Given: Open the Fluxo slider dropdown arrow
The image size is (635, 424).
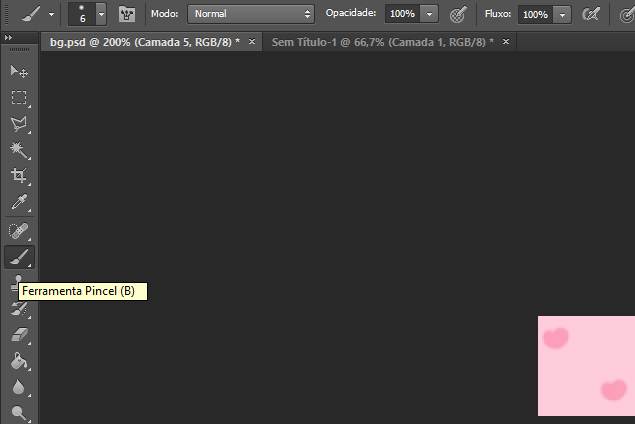Looking at the screenshot, I should 562,15.
